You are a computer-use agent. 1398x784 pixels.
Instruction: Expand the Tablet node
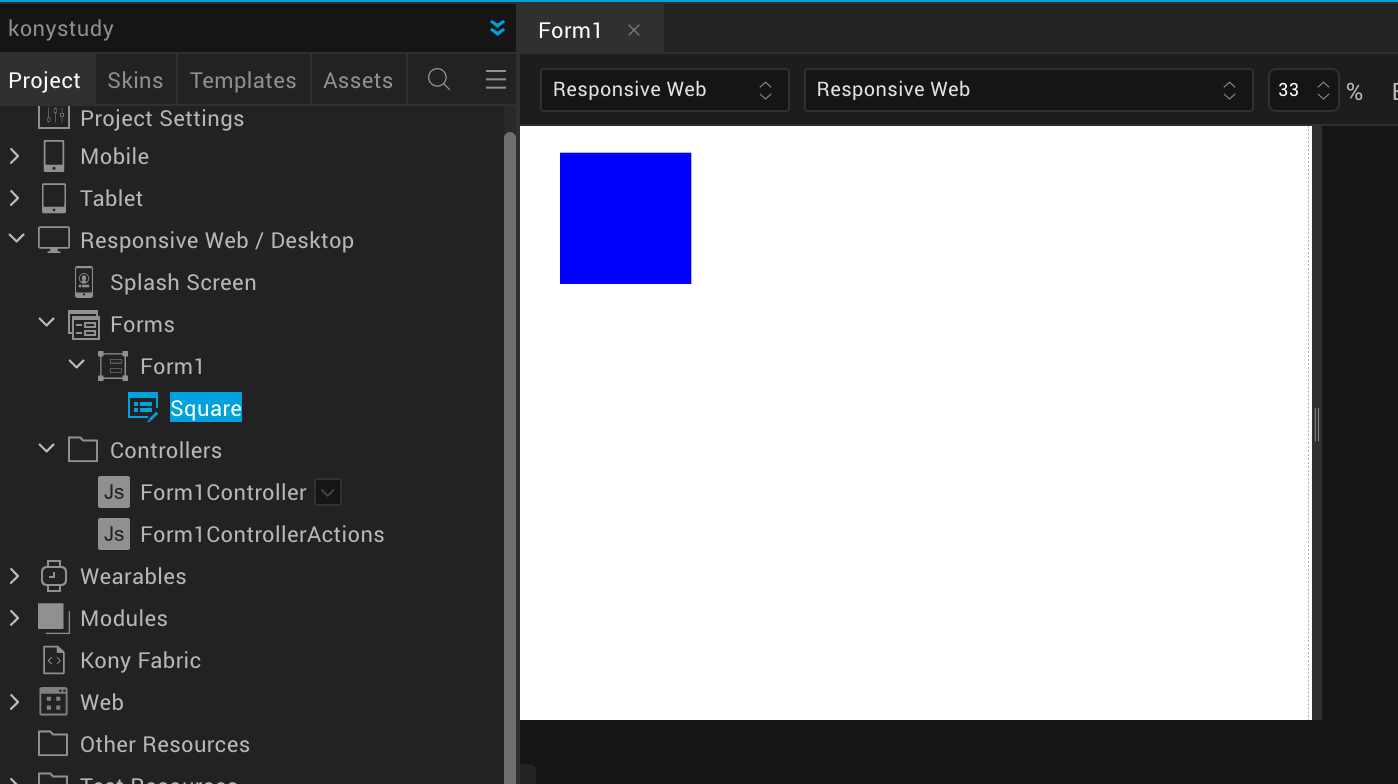(15, 198)
